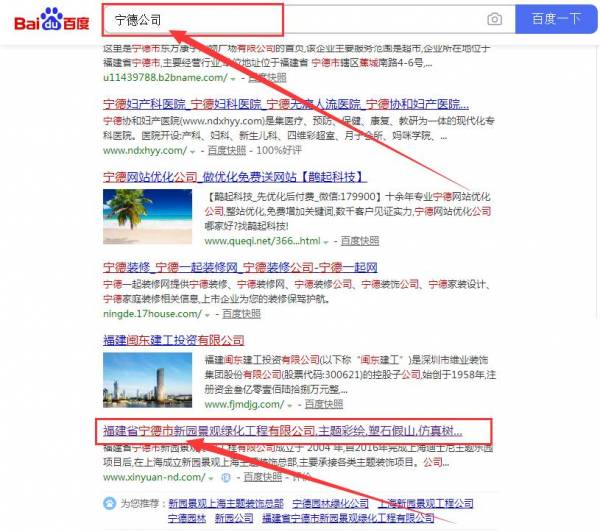Viewport: 600px width, 532px height.
Task: Click the verified badge icon beside xinyuan-nd.com
Action: [226, 478]
